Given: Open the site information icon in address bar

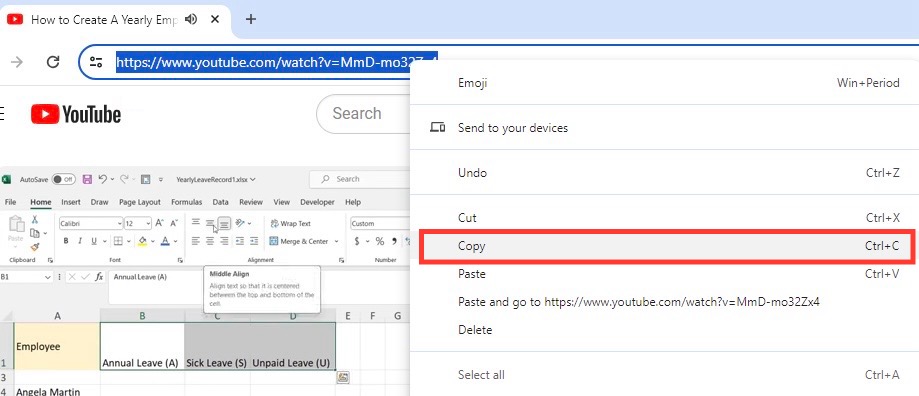Looking at the screenshot, I should point(96,62).
